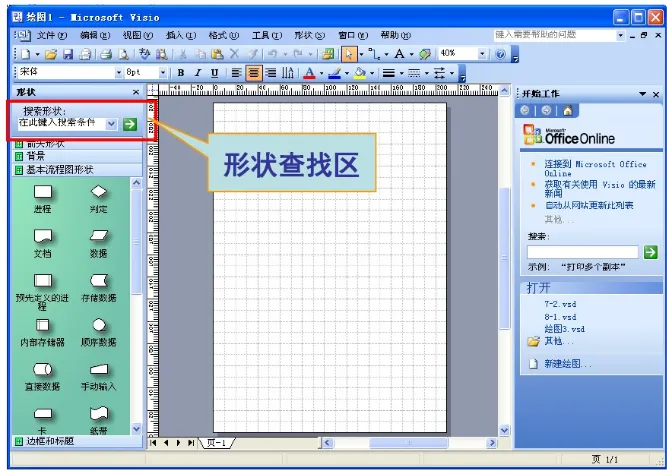Open the Shapes stencil icon in toolbar
The height and width of the screenshot is (470, 667).
coord(328,54)
